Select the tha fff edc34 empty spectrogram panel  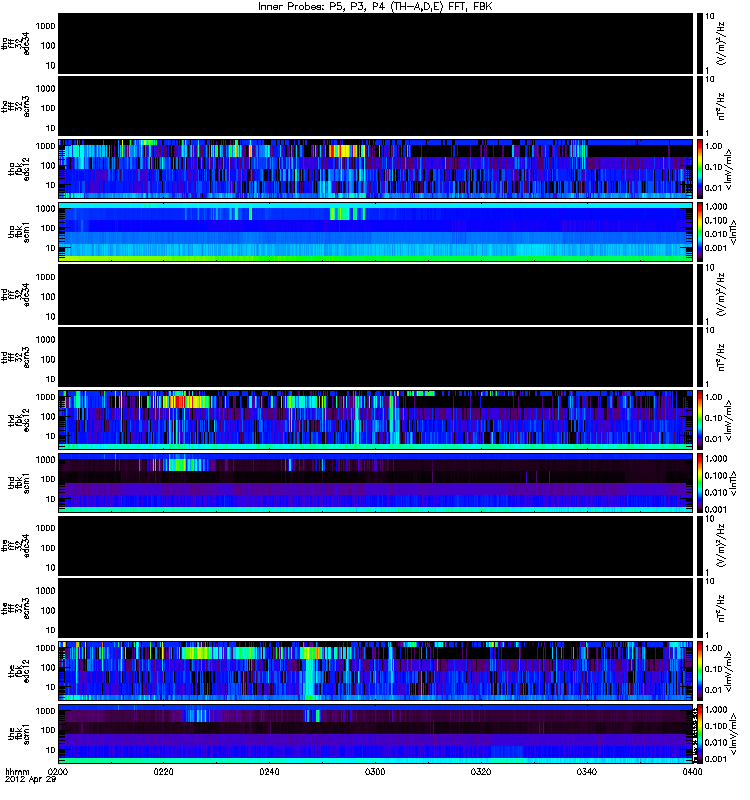pyautogui.click(x=376, y=43)
